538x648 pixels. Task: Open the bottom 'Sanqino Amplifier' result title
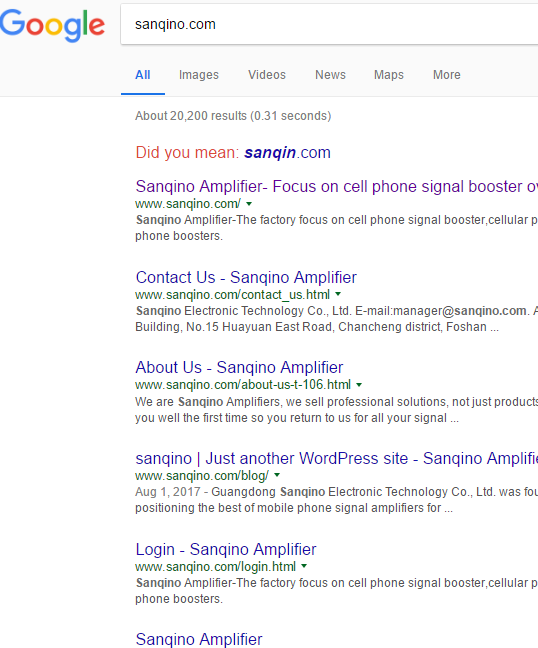(199, 639)
